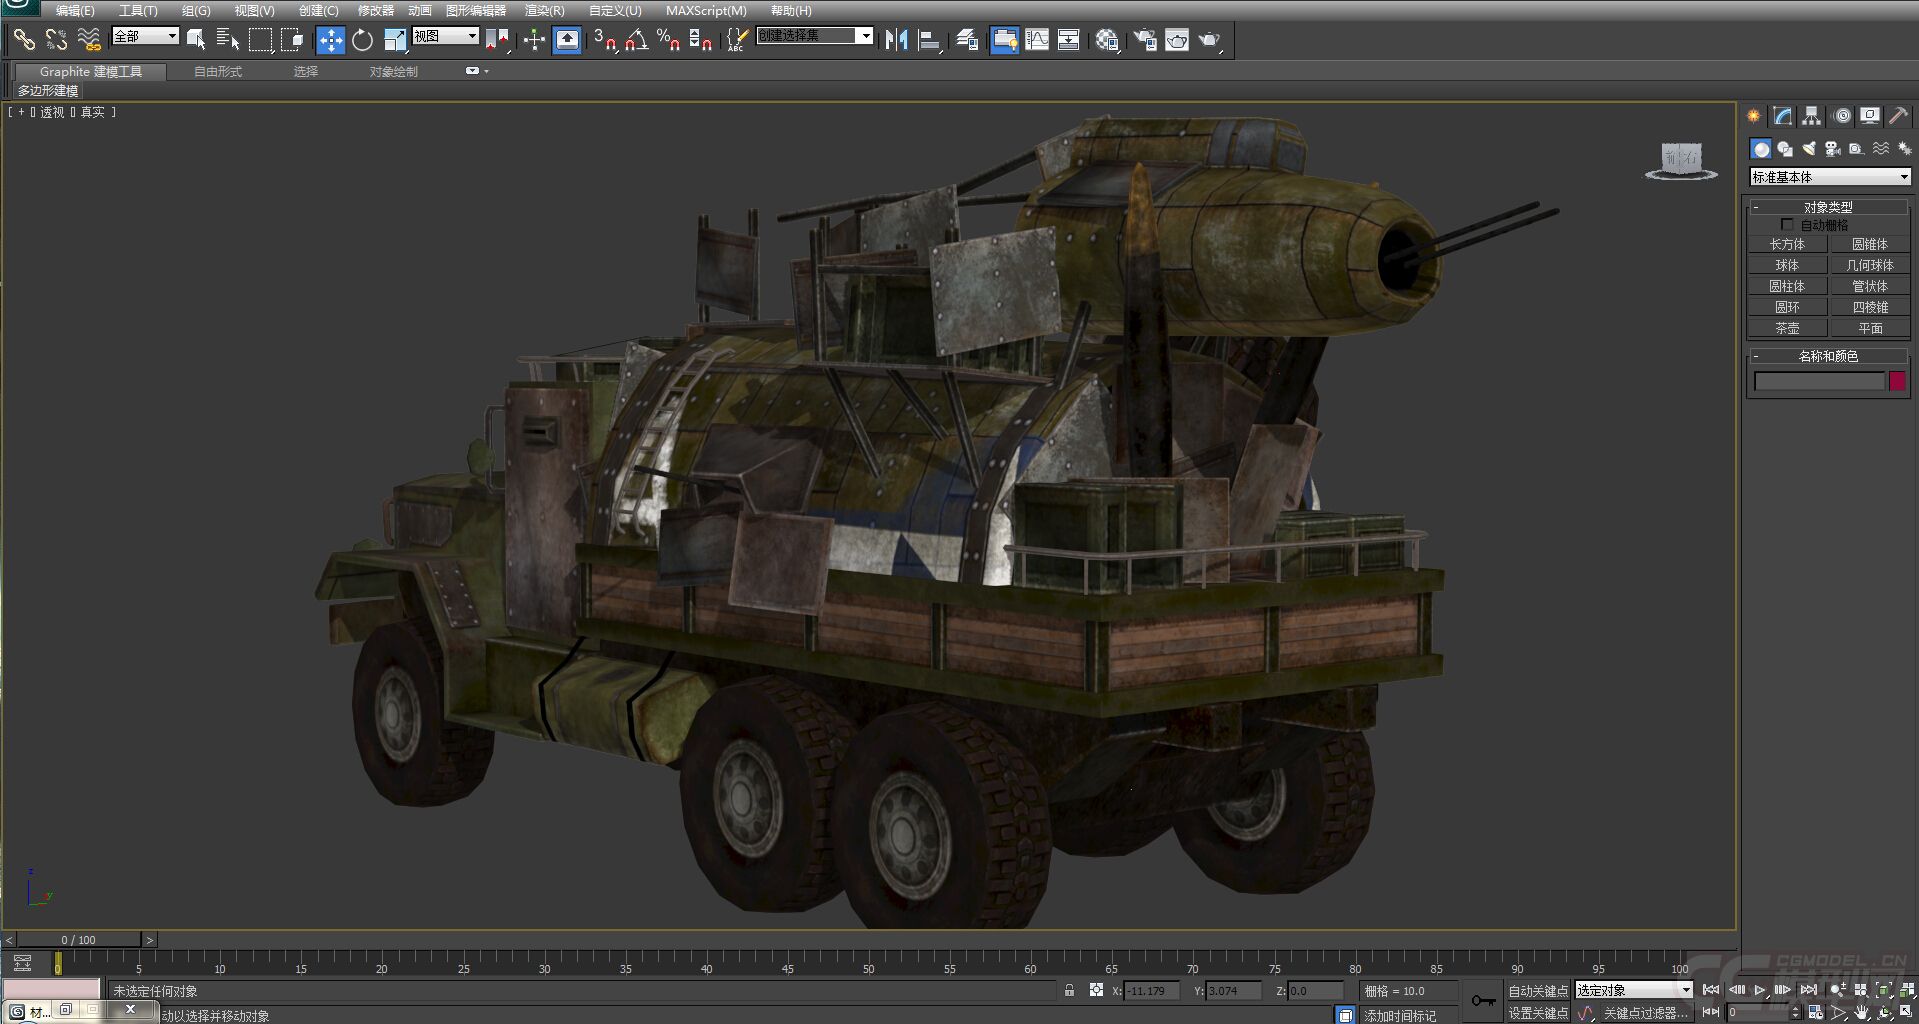Toggle the Spinner Snap button
Screen dimensions: 1919x1024
[x=700, y=39]
